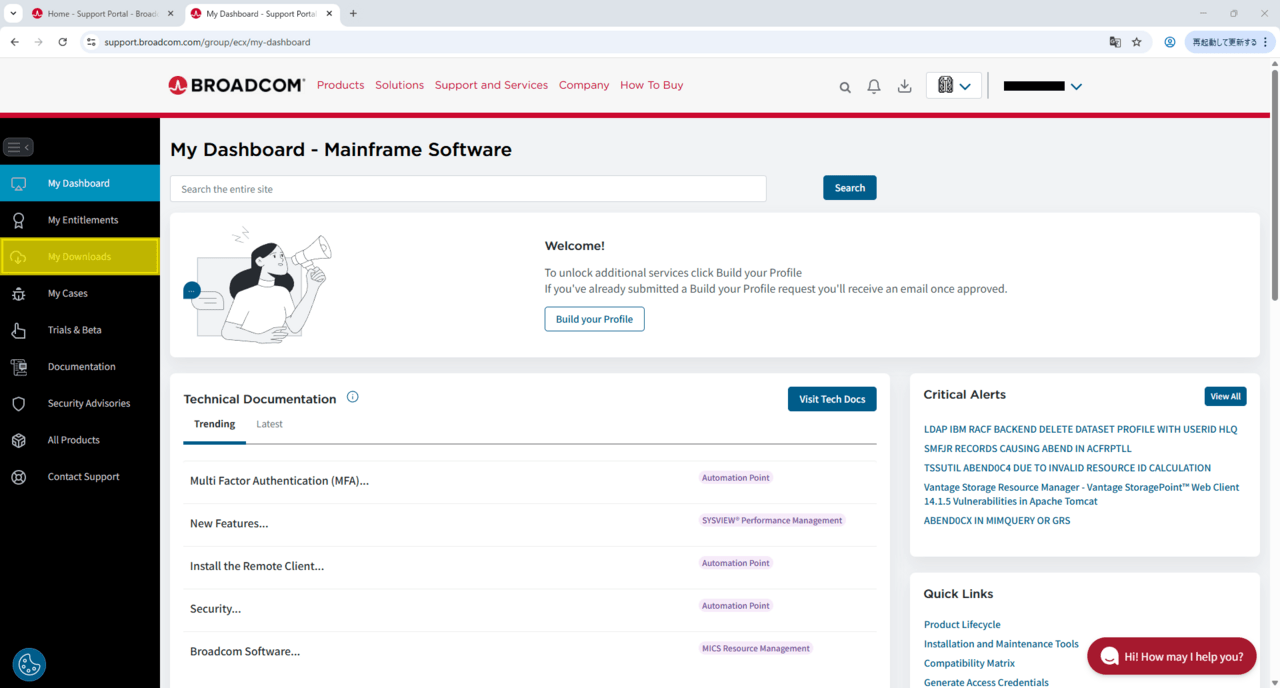
Task: Click the Contact Support lifebuoy icon
Action: [x=18, y=477]
